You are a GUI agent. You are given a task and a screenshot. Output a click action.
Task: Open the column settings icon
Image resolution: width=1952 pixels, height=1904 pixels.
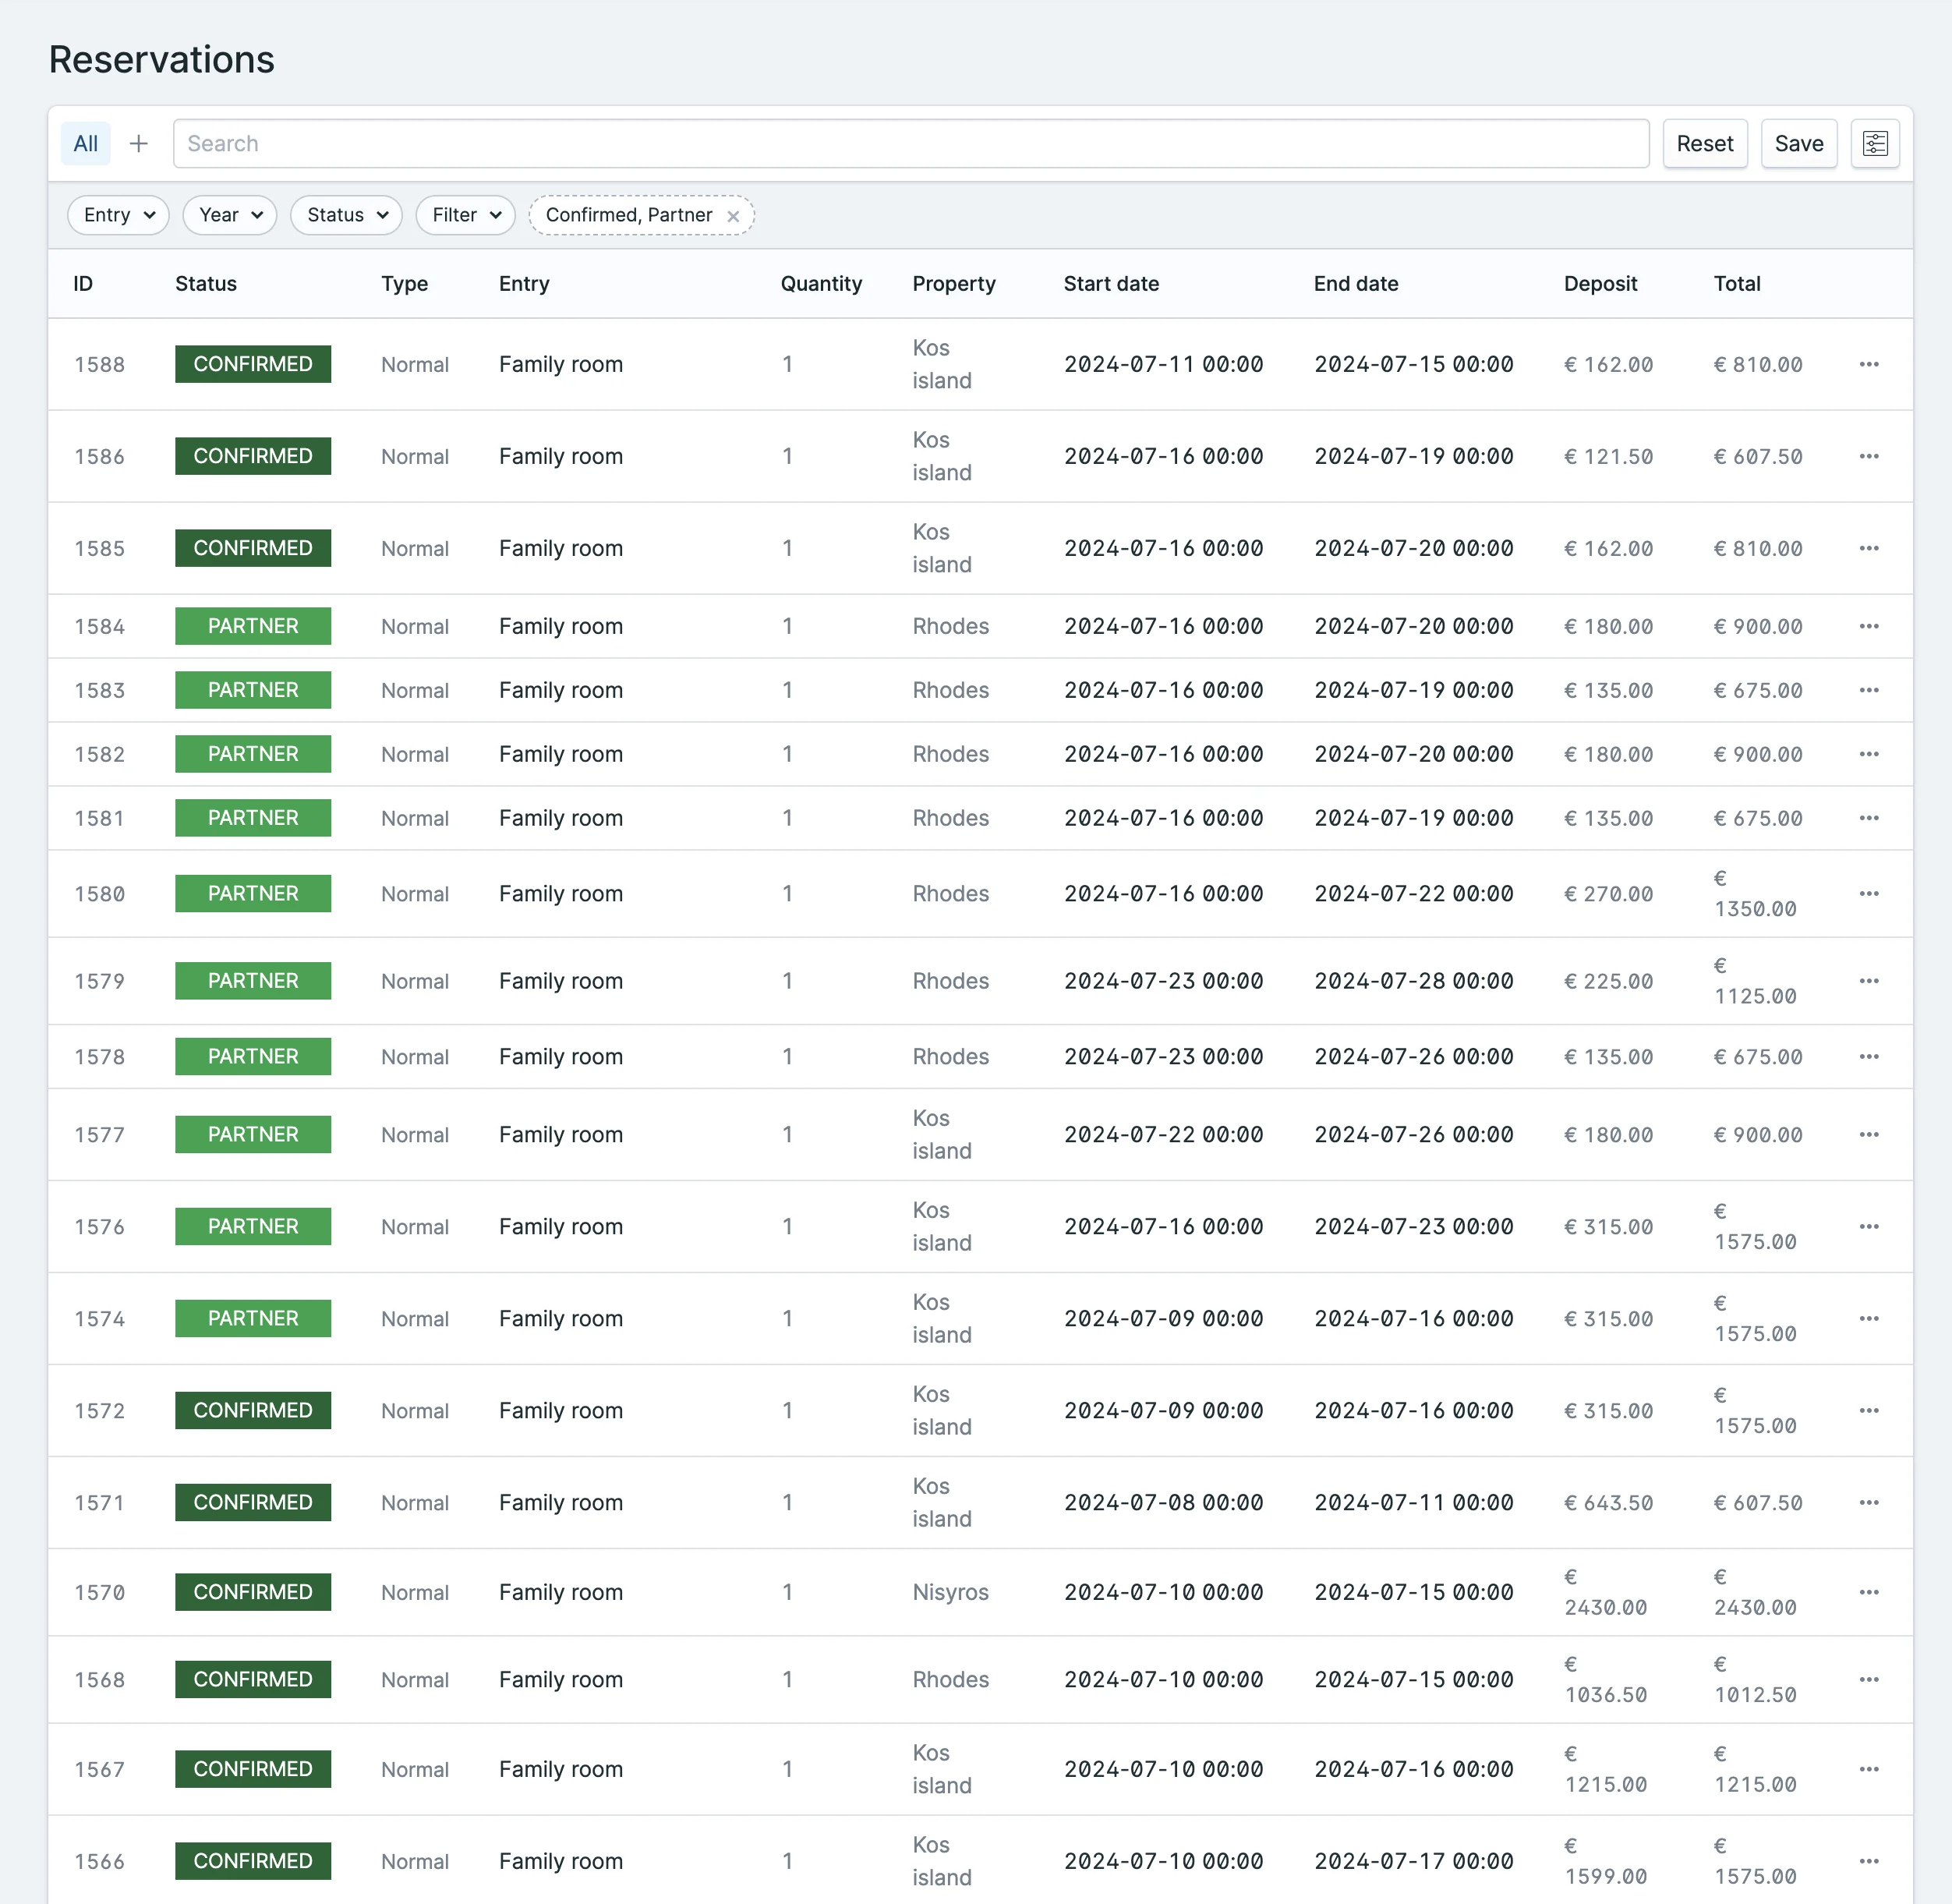[x=1874, y=144]
